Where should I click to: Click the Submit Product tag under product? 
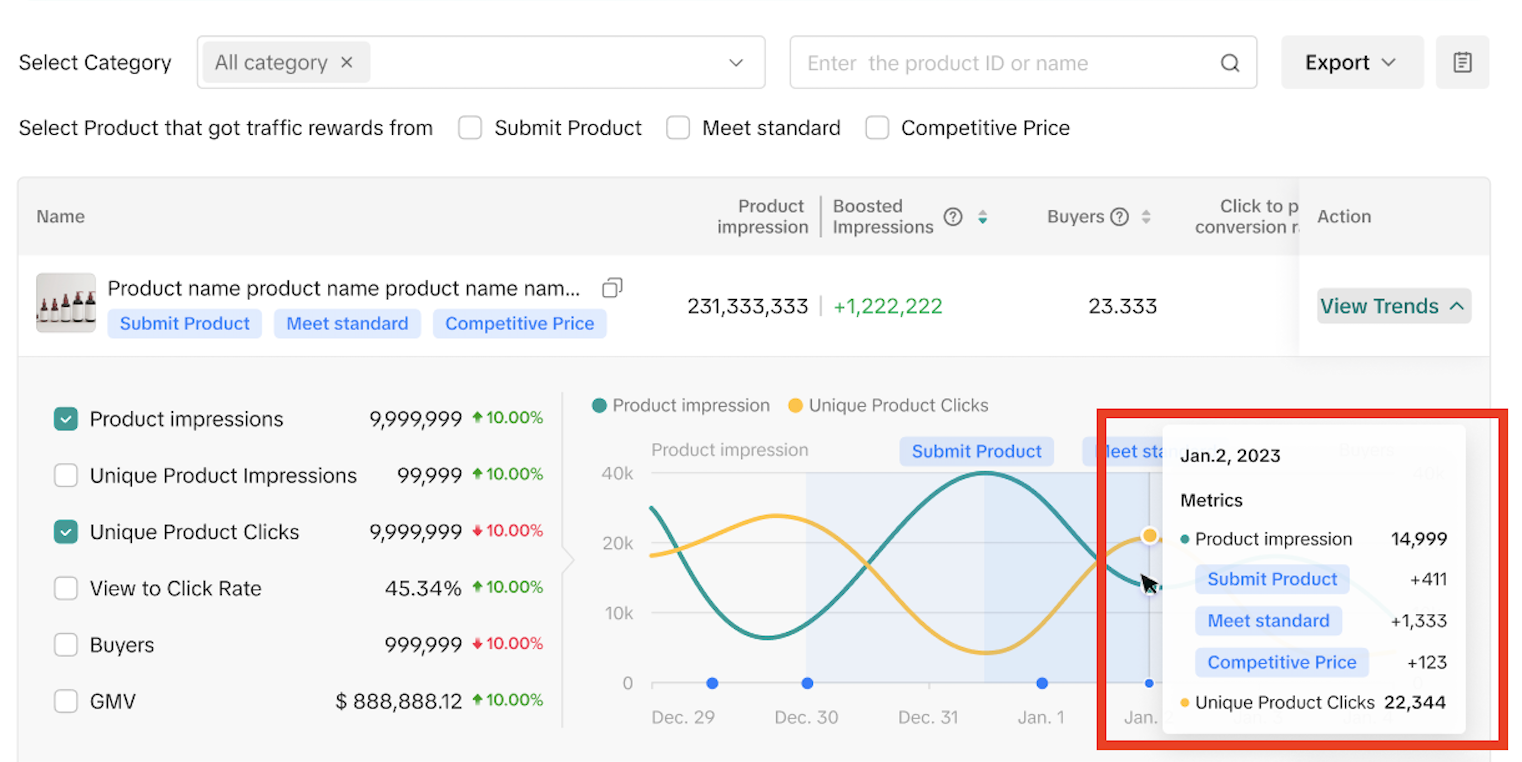point(185,324)
